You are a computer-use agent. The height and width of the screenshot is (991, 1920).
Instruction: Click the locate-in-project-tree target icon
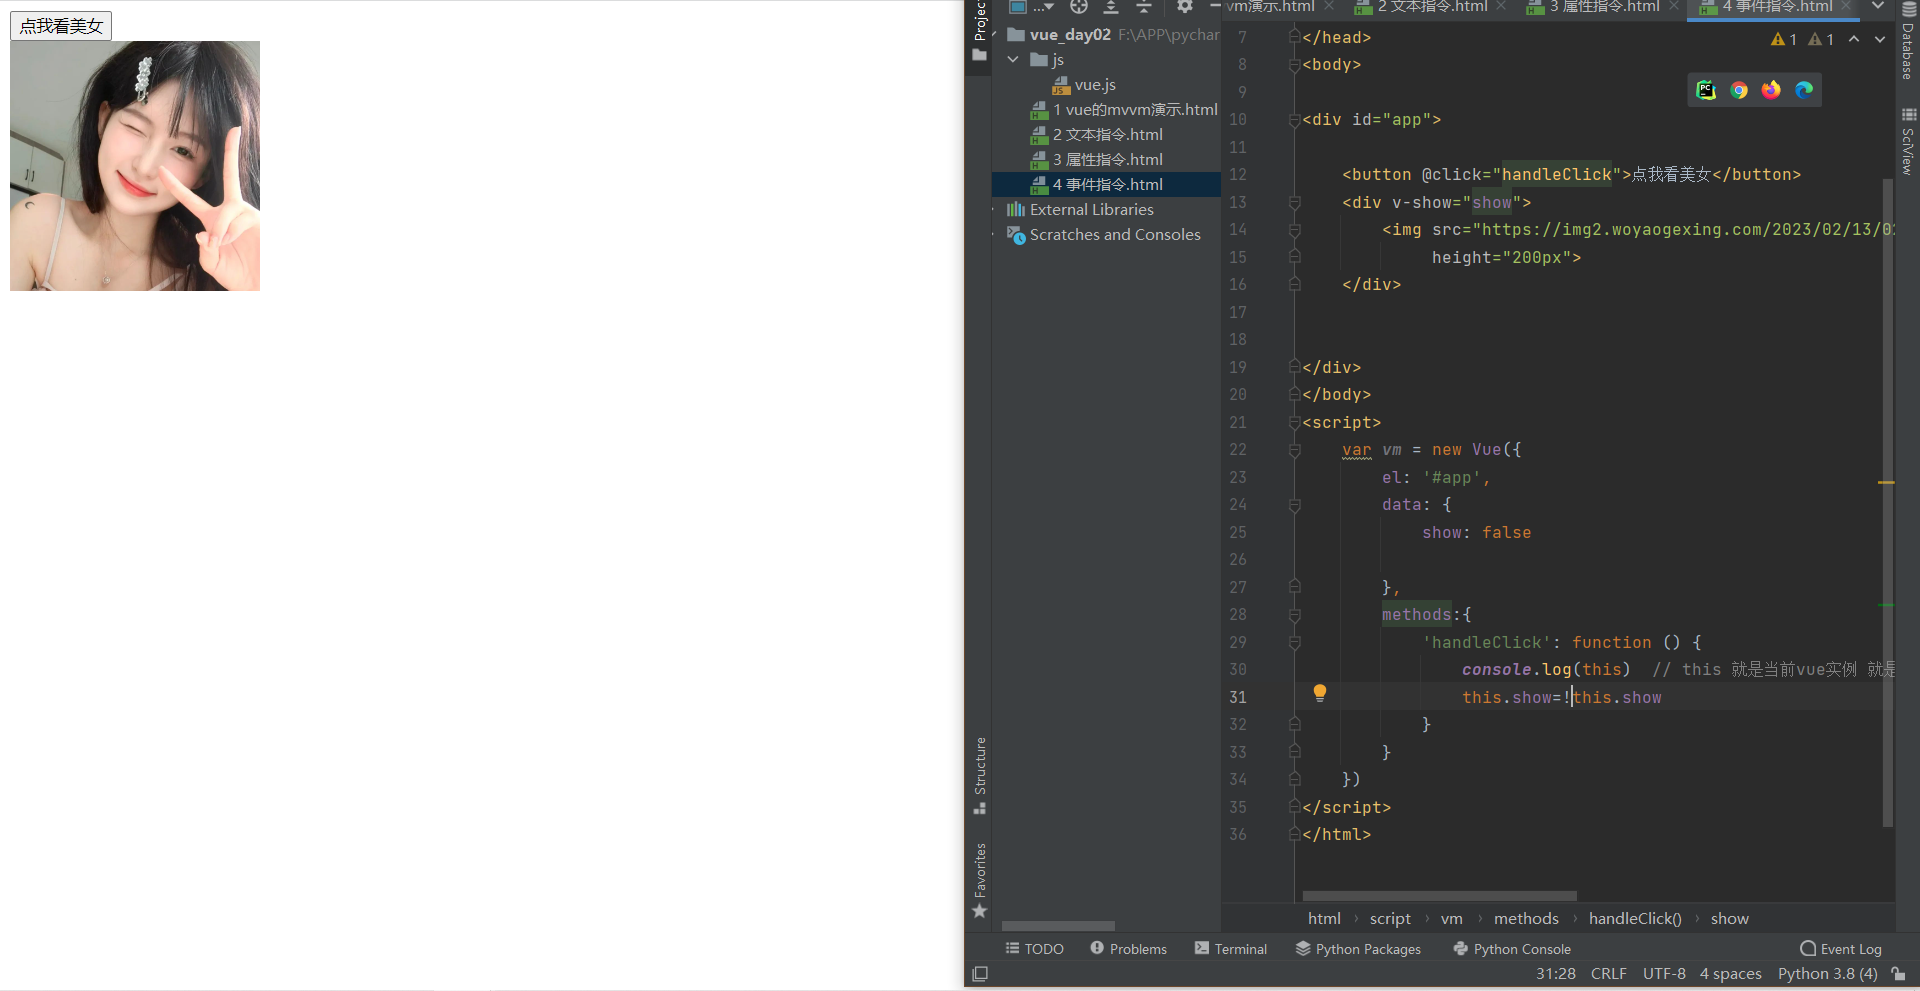[x=1078, y=7]
